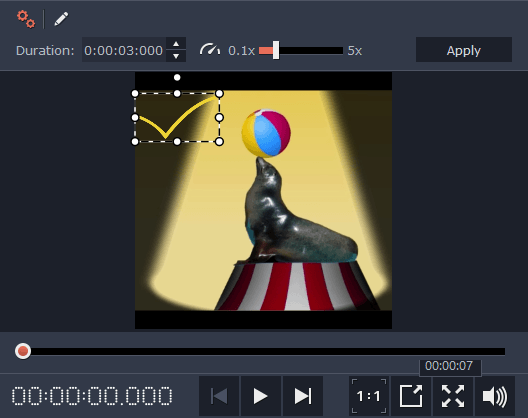528x418 pixels.
Task: Click the bottom-right handle of checkmark box
Action: point(219,142)
